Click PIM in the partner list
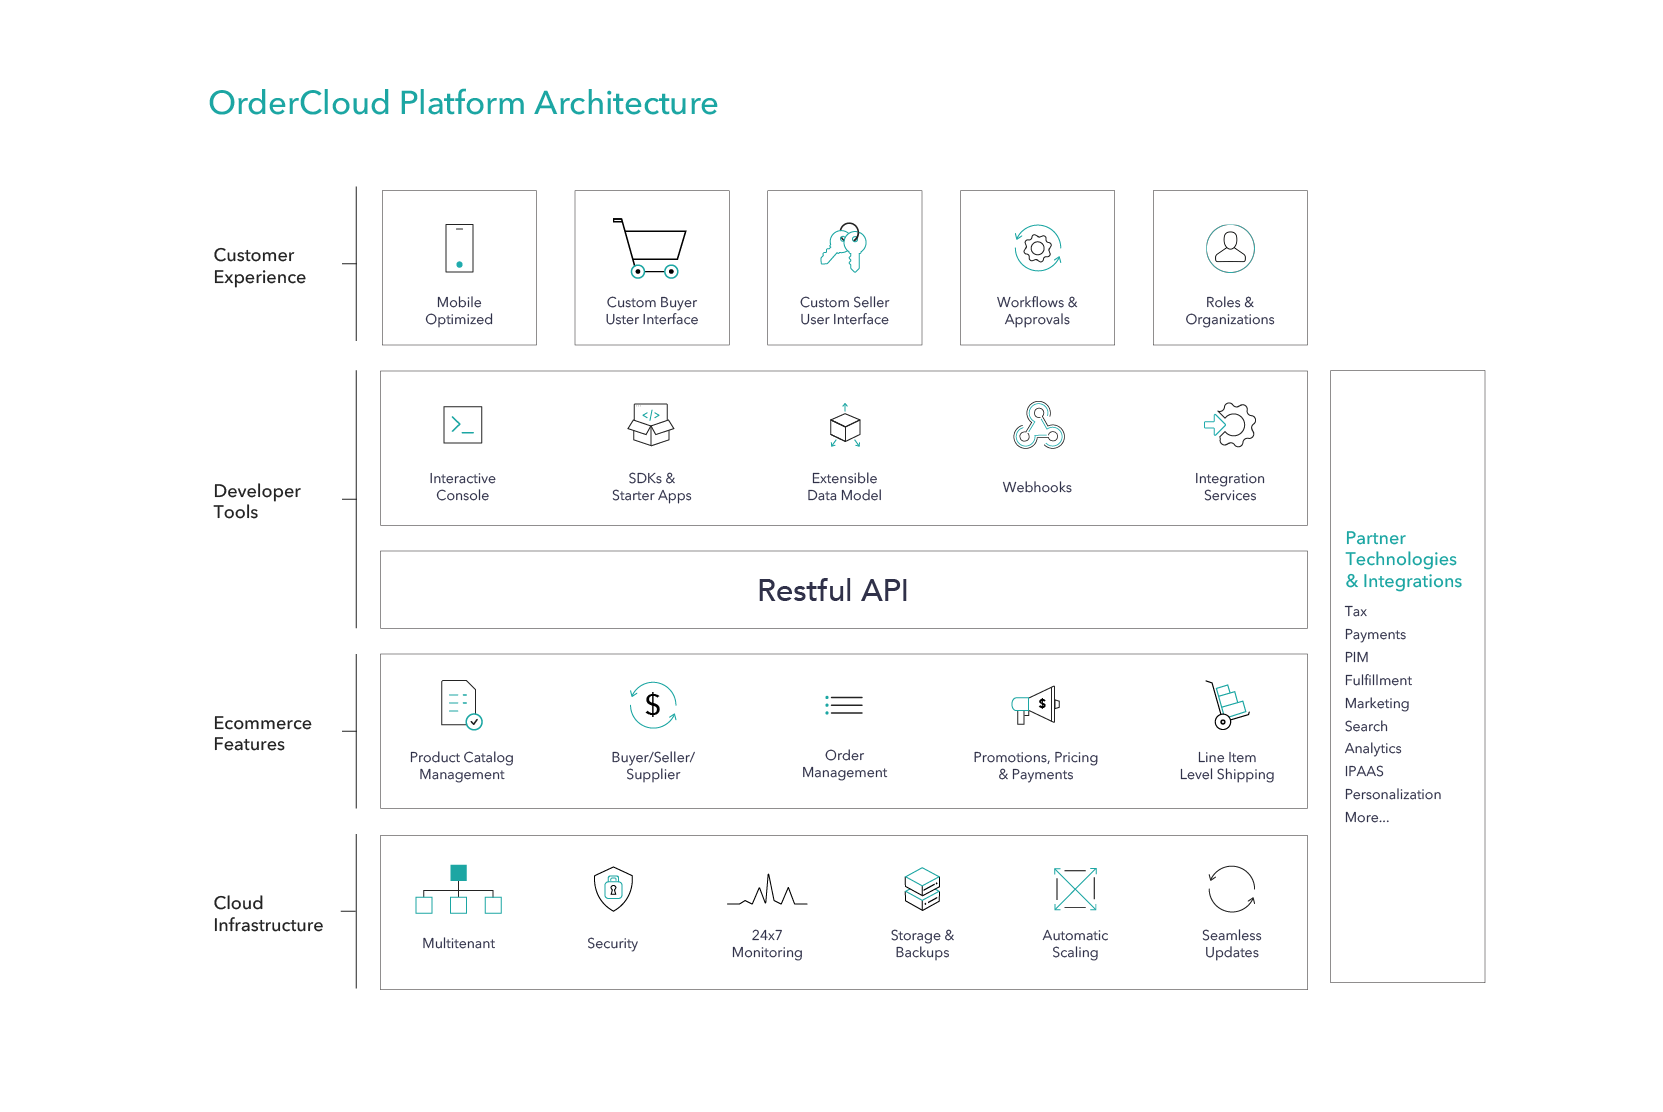1663x1112 pixels. [1357, 657]
